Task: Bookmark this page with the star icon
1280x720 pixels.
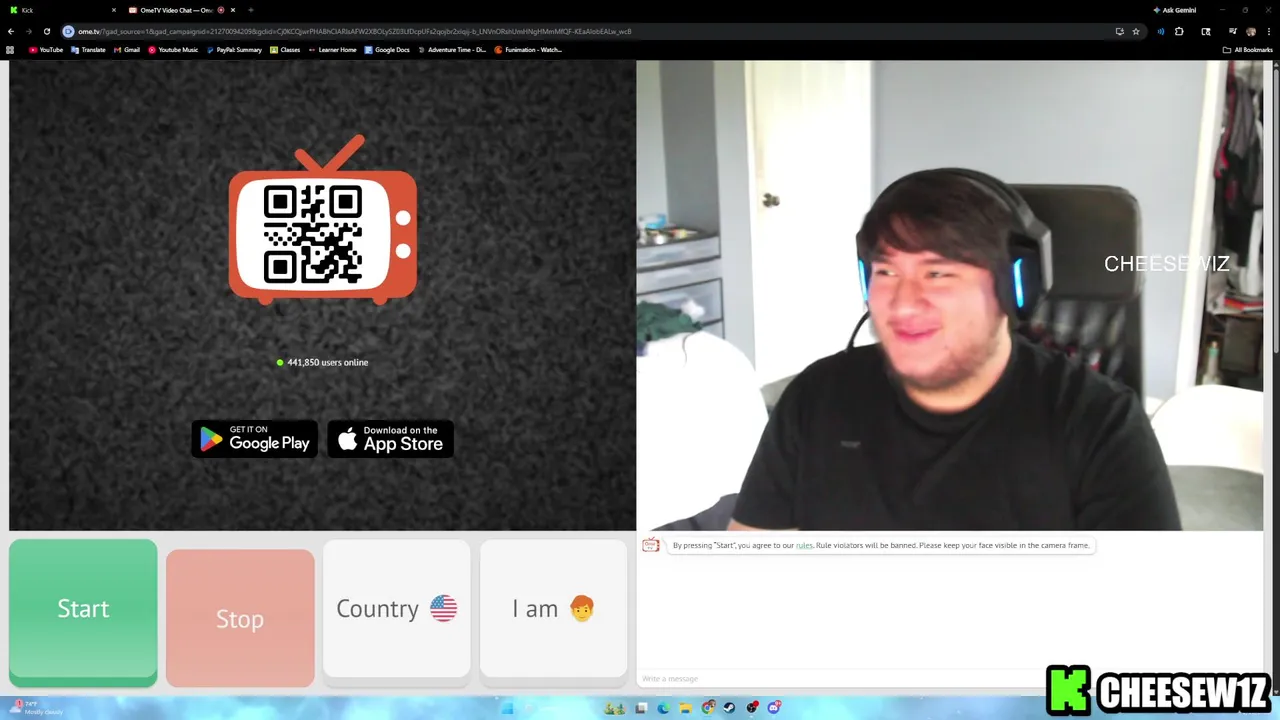Action: coord(1136,31)
